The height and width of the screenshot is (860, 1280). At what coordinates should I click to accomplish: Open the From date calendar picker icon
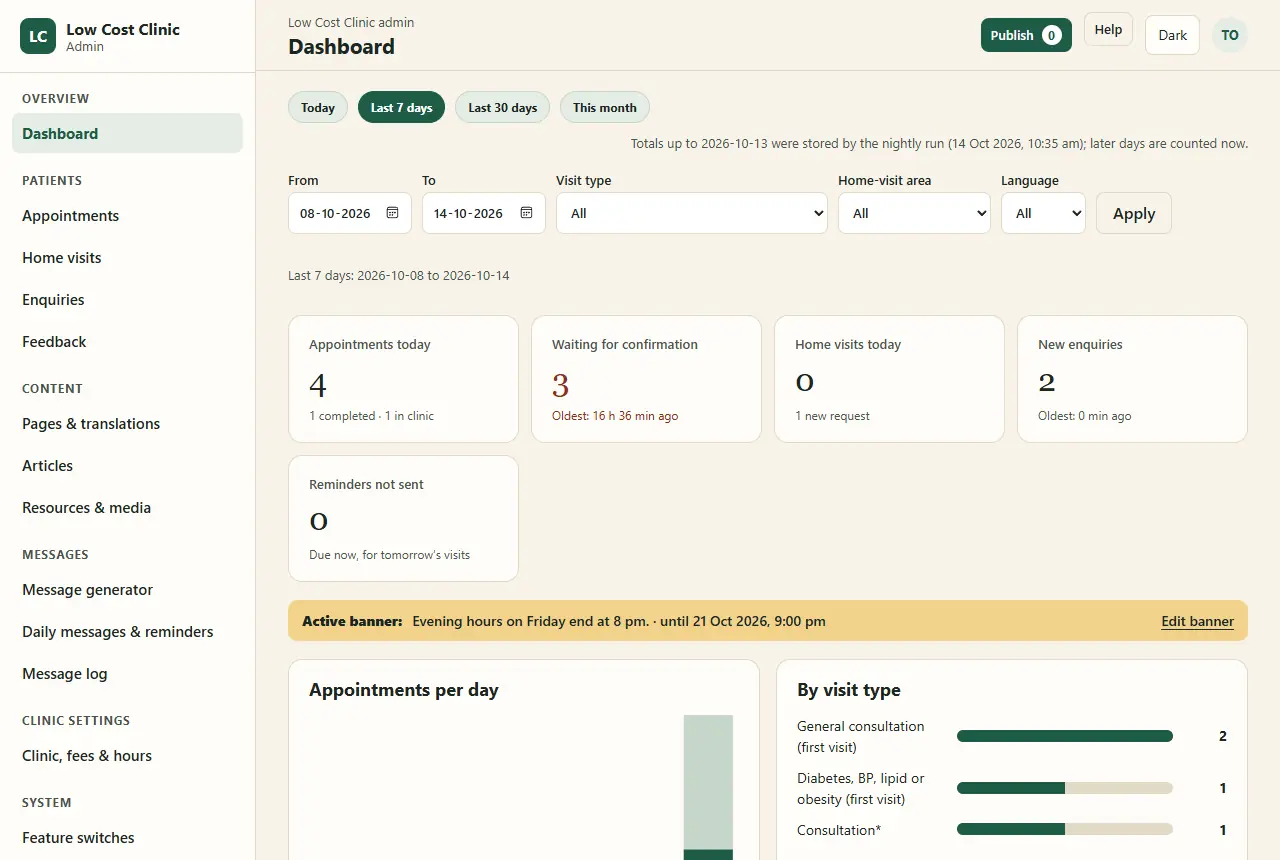pyautogui.click(x=393, y=213)
